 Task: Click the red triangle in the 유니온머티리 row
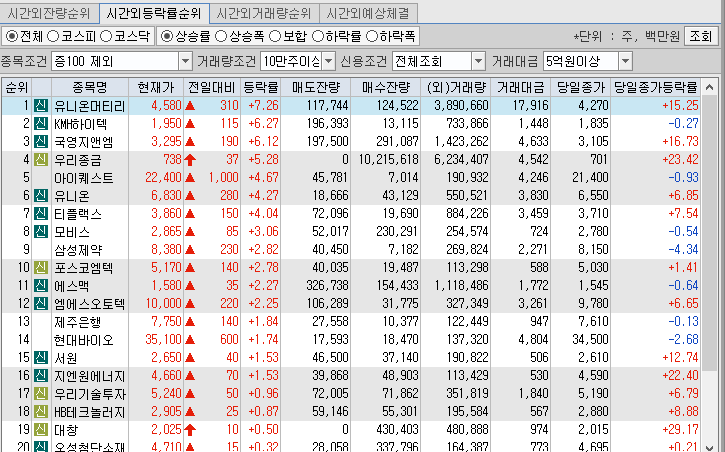click(x=190, y=106)
